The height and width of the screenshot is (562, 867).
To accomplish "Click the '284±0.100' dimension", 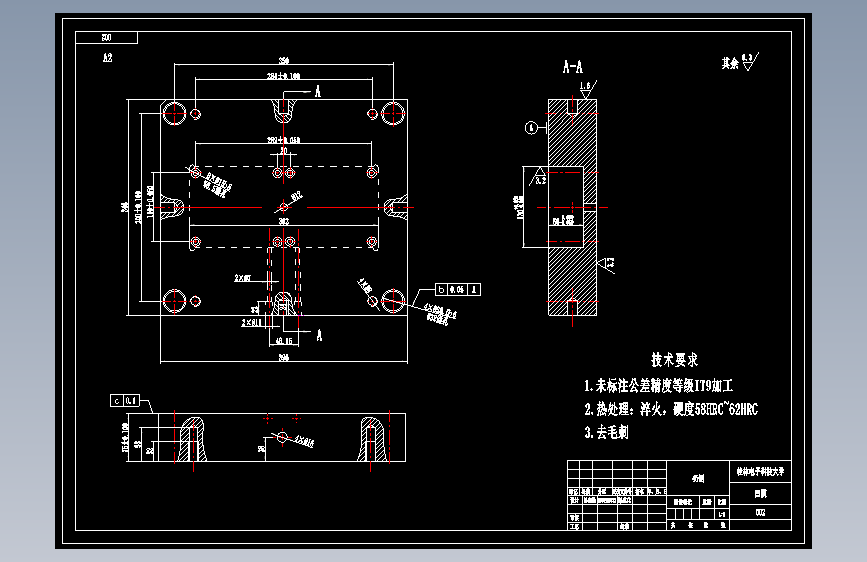I will coord(283,76).
